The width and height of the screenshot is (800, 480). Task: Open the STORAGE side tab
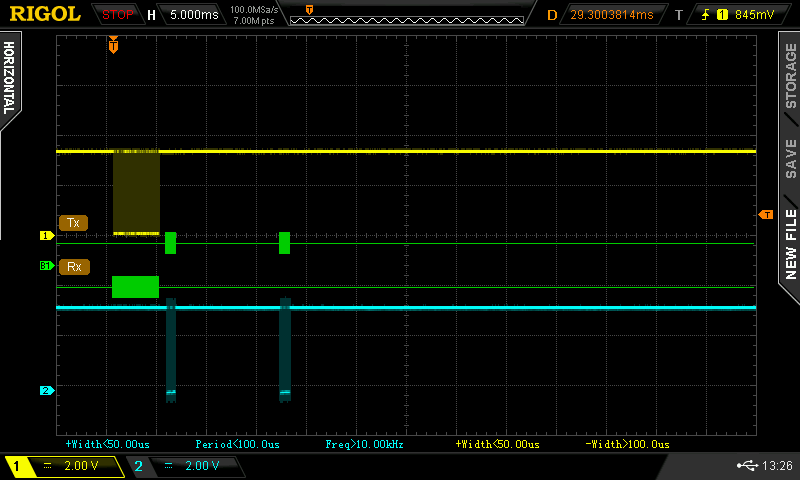[790, 77]
